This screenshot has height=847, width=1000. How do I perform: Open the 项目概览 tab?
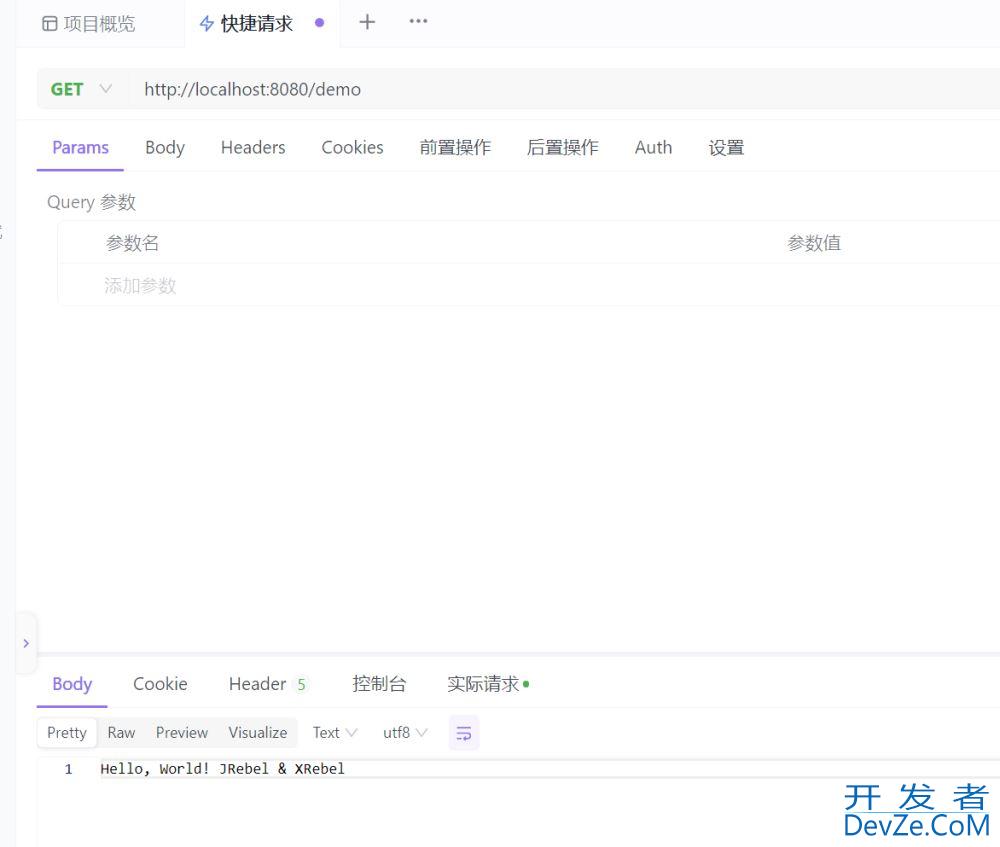[x=89, y=24]
